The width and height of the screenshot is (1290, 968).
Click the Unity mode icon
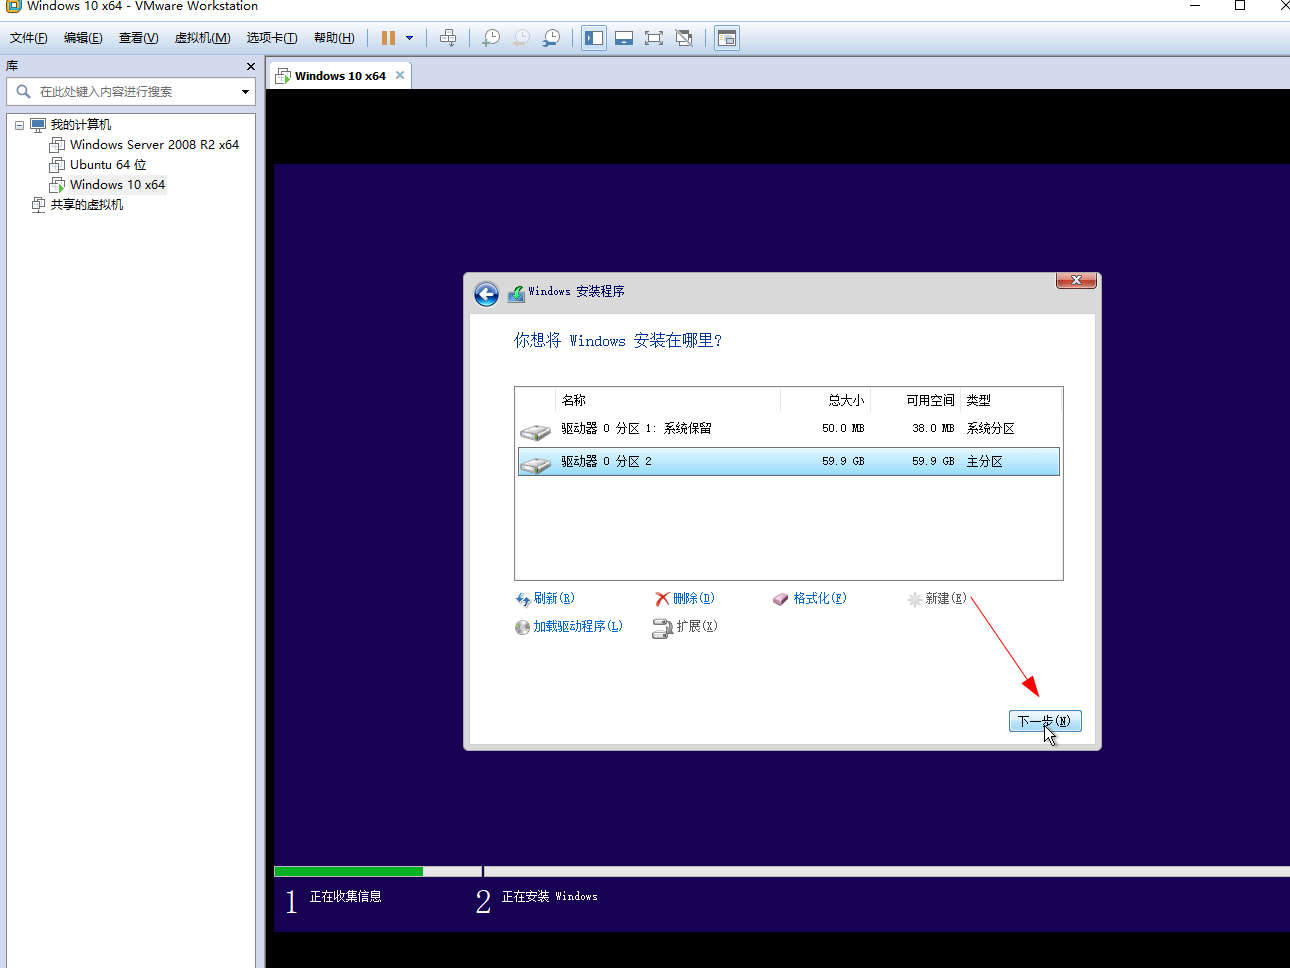pos(684,38)
